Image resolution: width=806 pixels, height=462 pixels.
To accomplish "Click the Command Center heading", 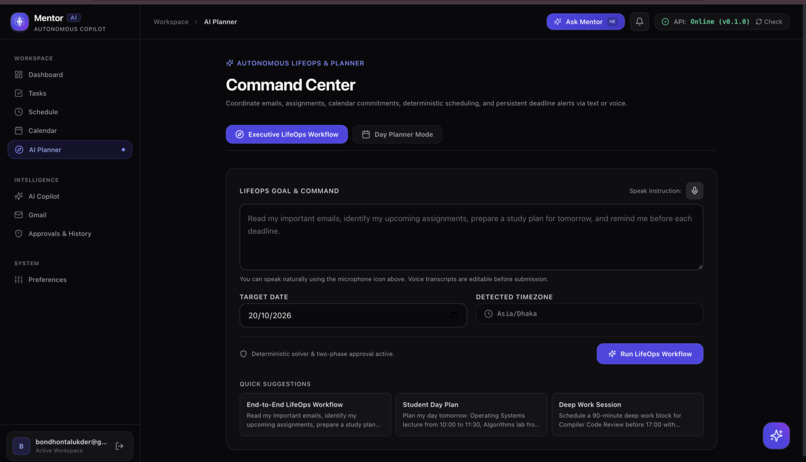I will pyautogui.click(x=290, y=85).
